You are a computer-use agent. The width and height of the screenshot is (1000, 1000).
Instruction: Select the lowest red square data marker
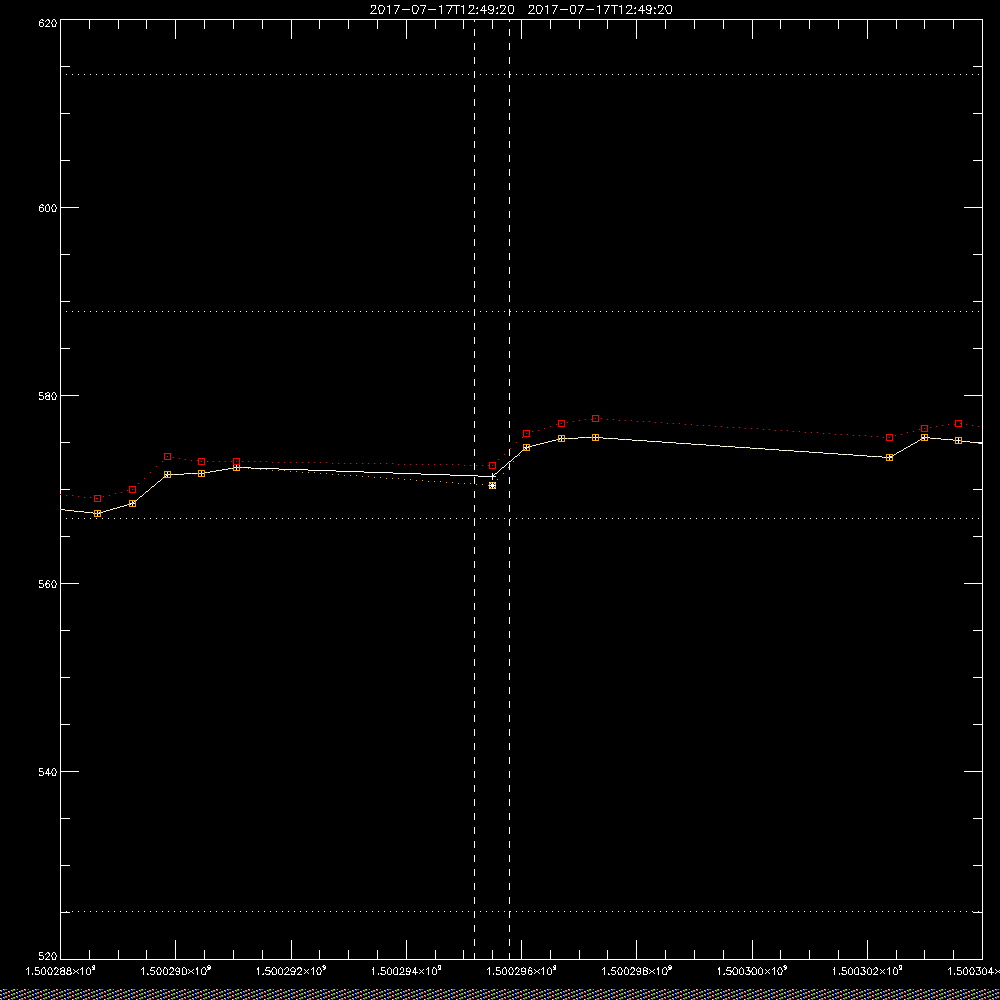click(98, 498)
